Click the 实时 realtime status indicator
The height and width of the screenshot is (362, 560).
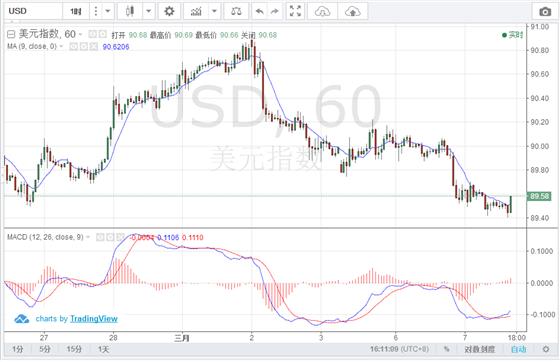[x=512, y=35]
